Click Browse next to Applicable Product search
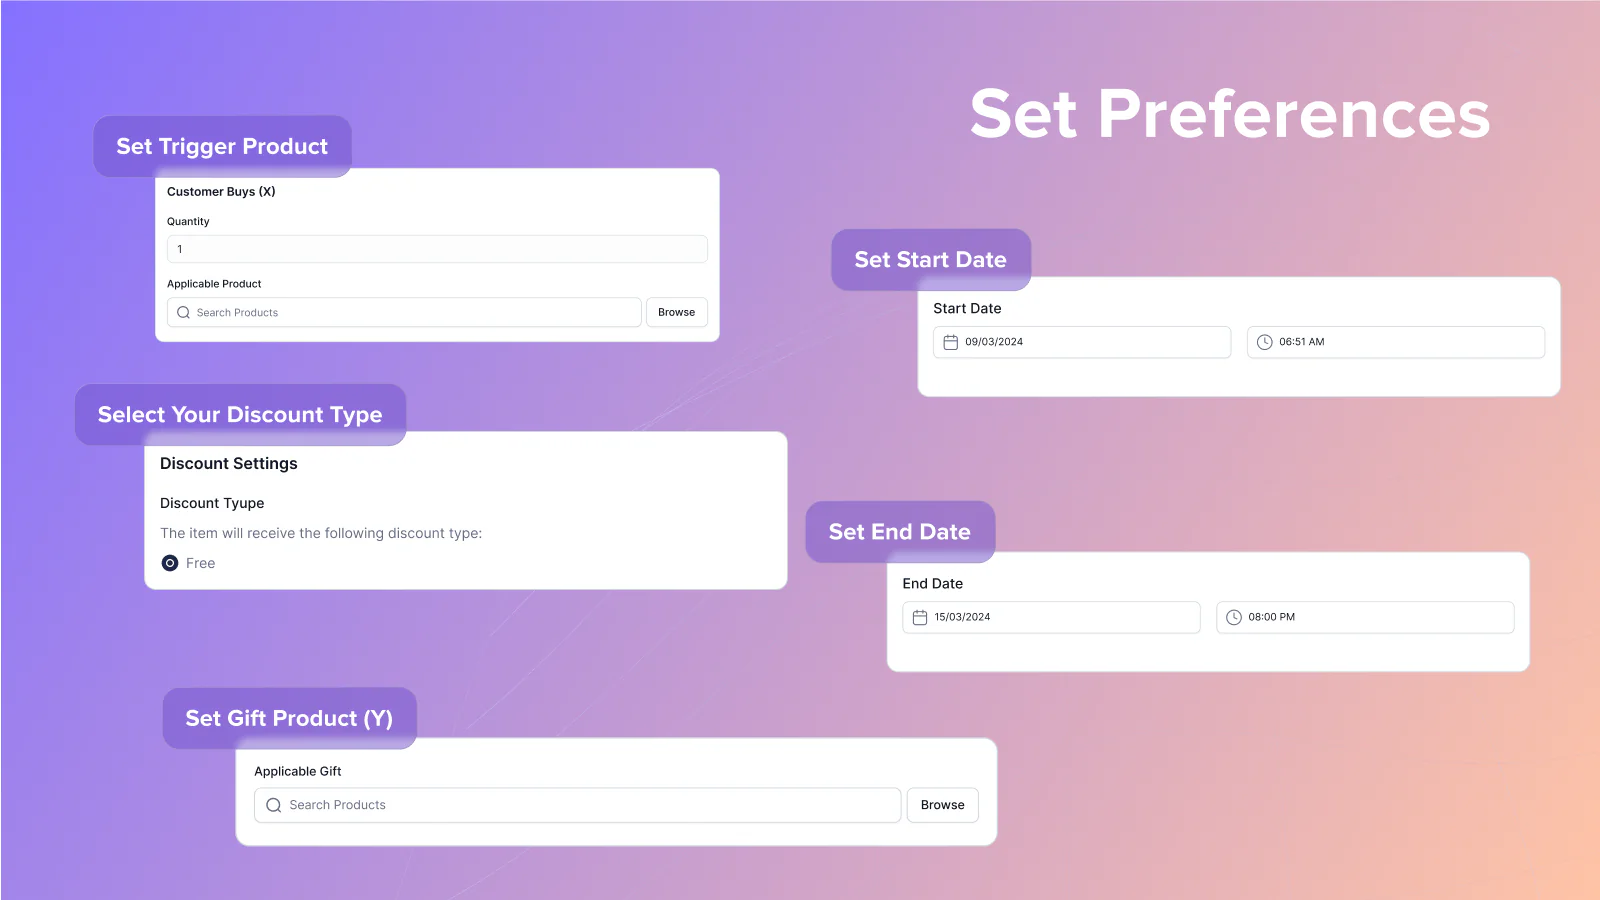 tap(676, 312)
